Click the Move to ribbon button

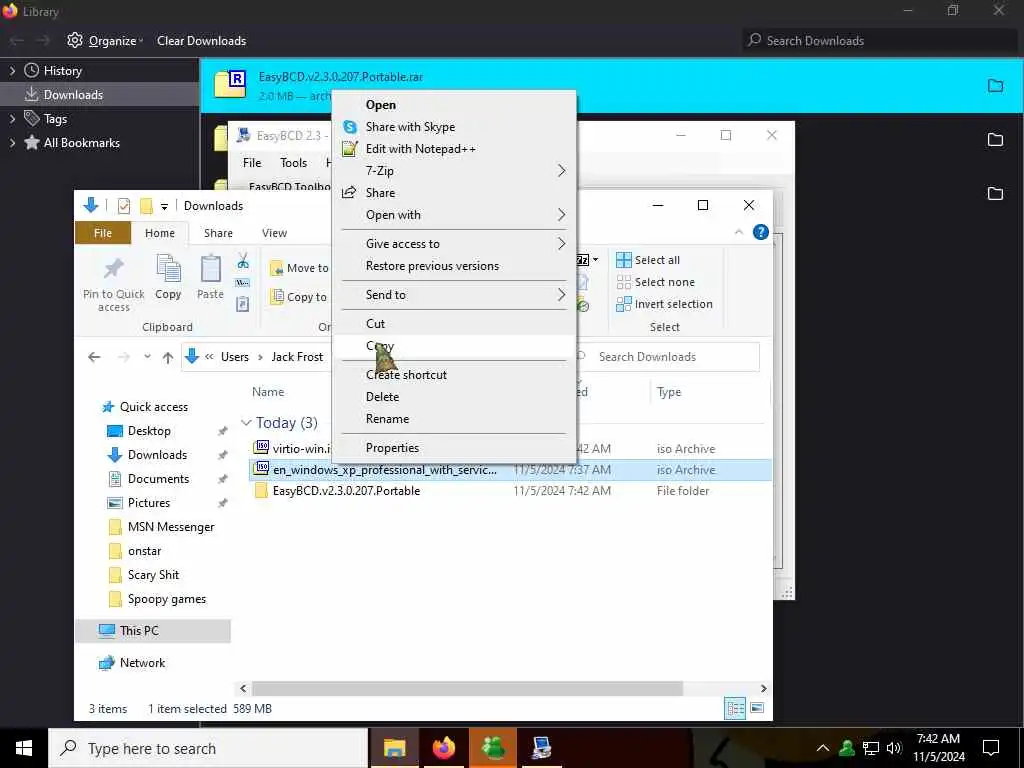tap(299, 268)
